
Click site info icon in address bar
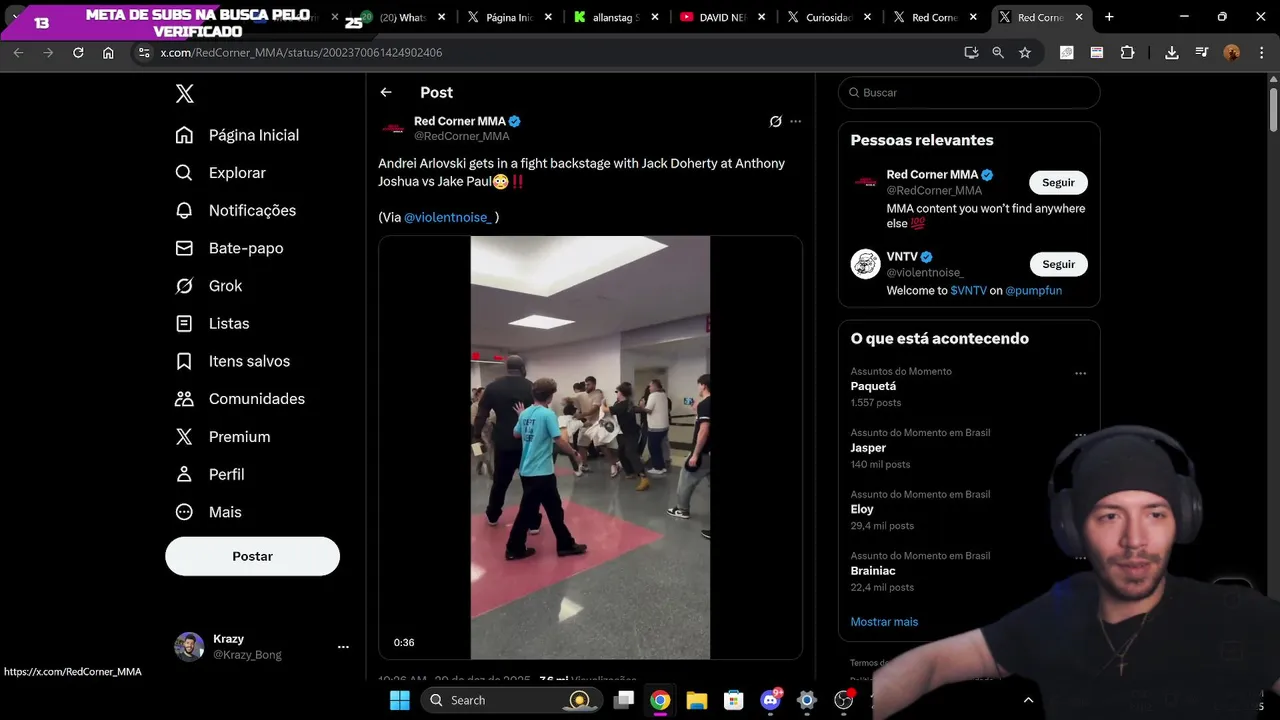click(x=143, y=52)
